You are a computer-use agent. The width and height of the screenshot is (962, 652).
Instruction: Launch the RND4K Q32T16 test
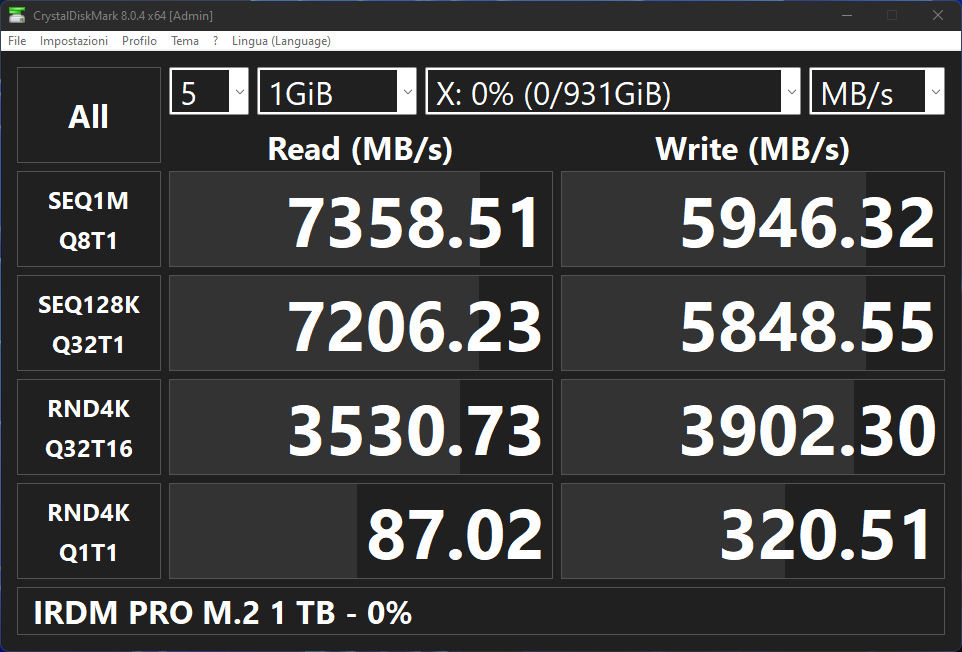pyautogui.click(x=89, y=427)
